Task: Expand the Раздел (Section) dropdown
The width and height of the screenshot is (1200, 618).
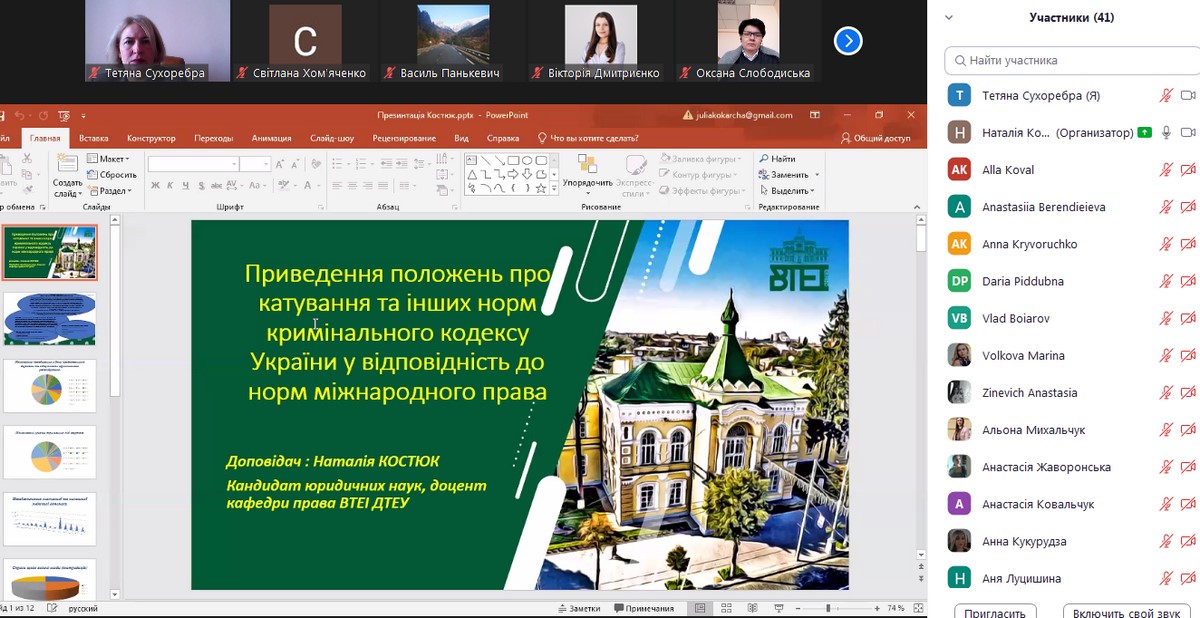Action: tap(108, 191)
